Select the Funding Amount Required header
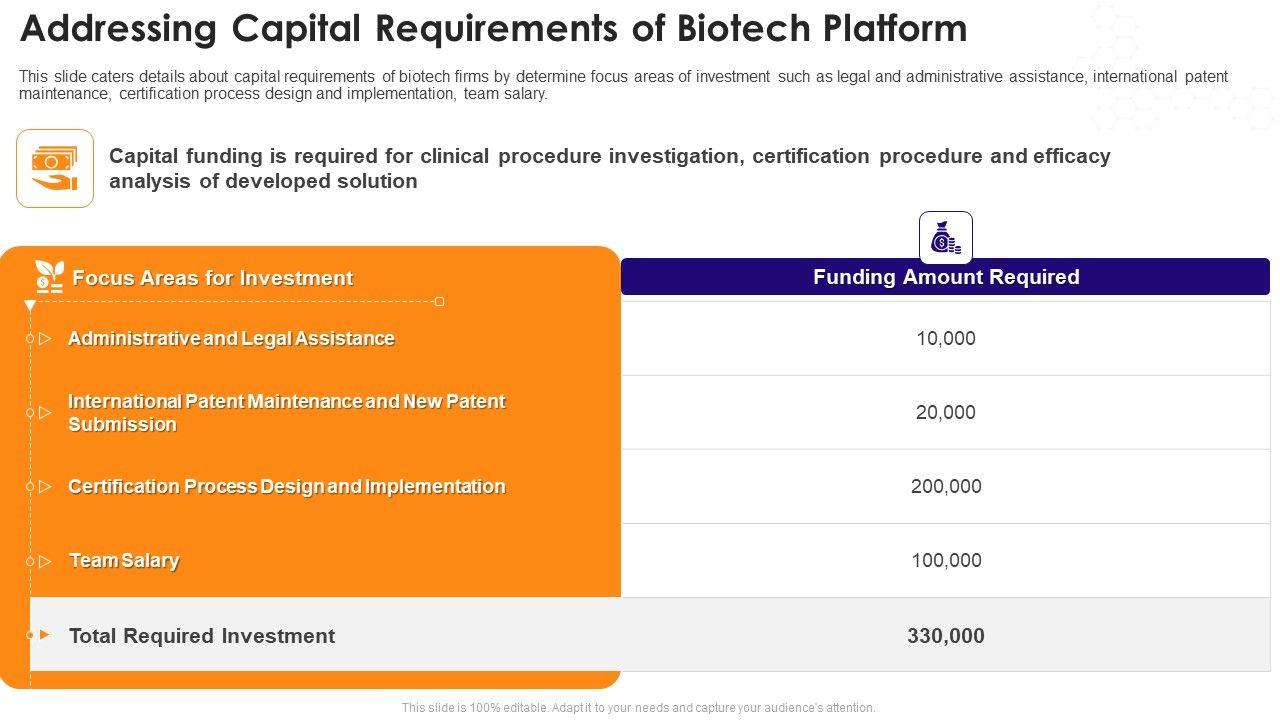This screenshot has width=1280, height=720. (945, 277)
